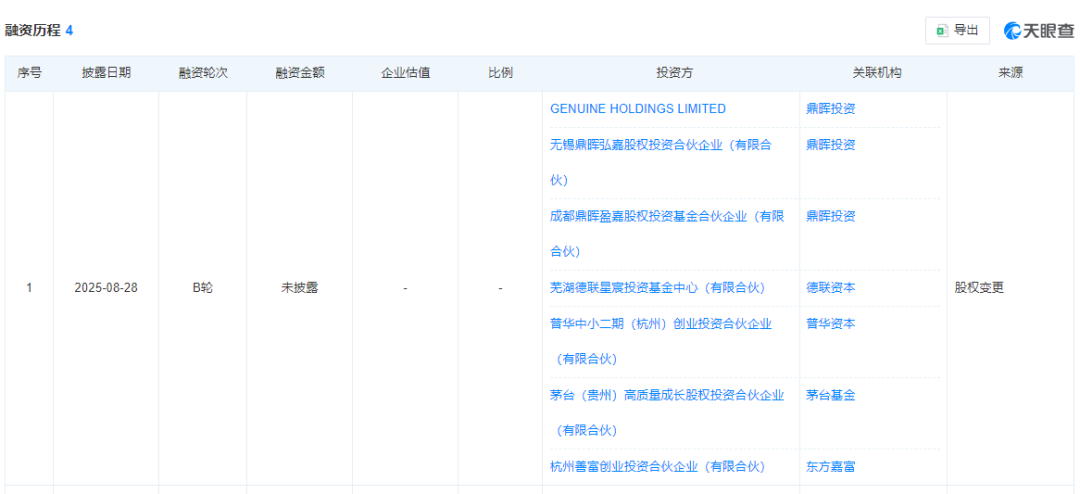Screen dimensions: 1080x494
Task: Open 茅台（贵州）高质量成长股权投资合伙企业 link
Action: 667,413
